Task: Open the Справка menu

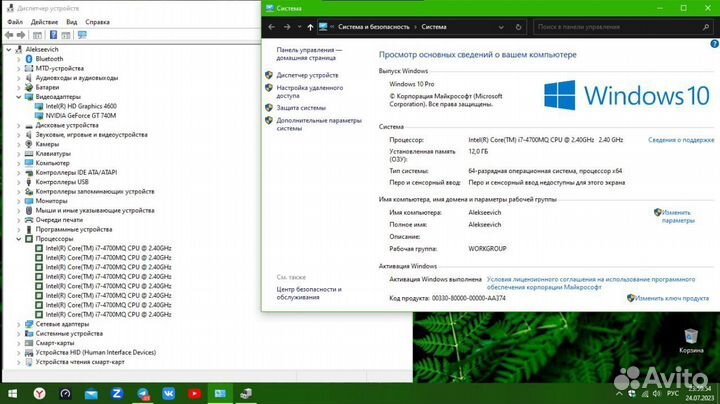Action: pyautogui.click(x=97, y=22)
